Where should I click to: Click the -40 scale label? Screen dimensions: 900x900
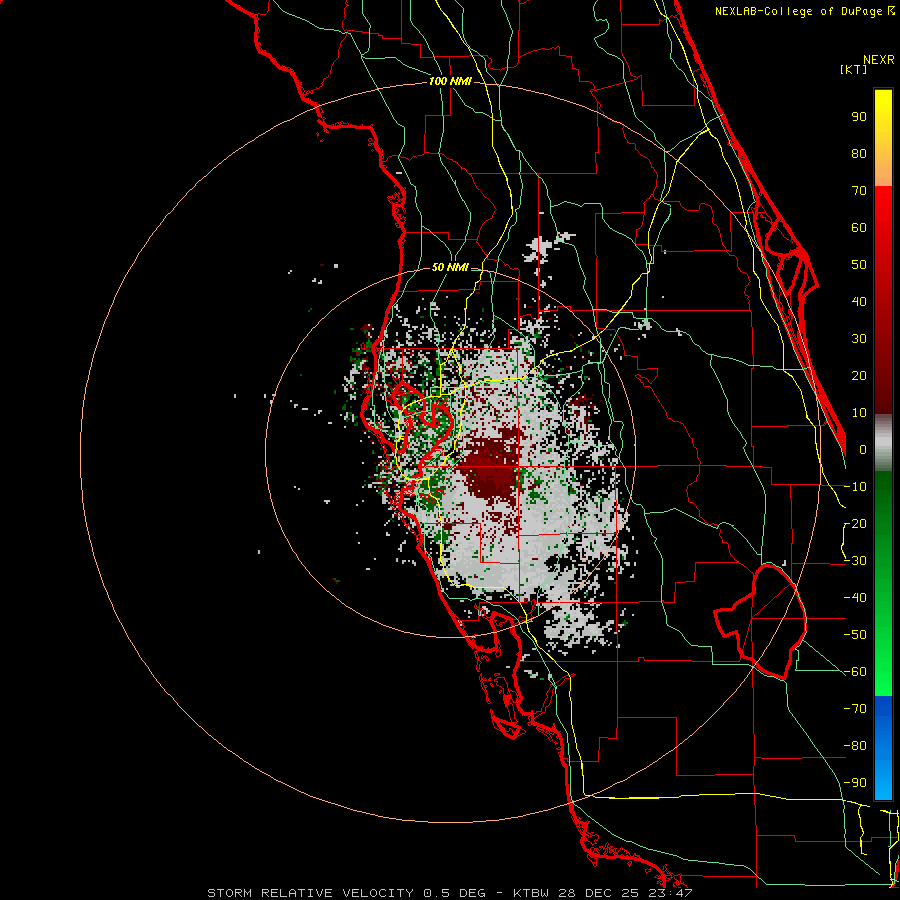855,598
